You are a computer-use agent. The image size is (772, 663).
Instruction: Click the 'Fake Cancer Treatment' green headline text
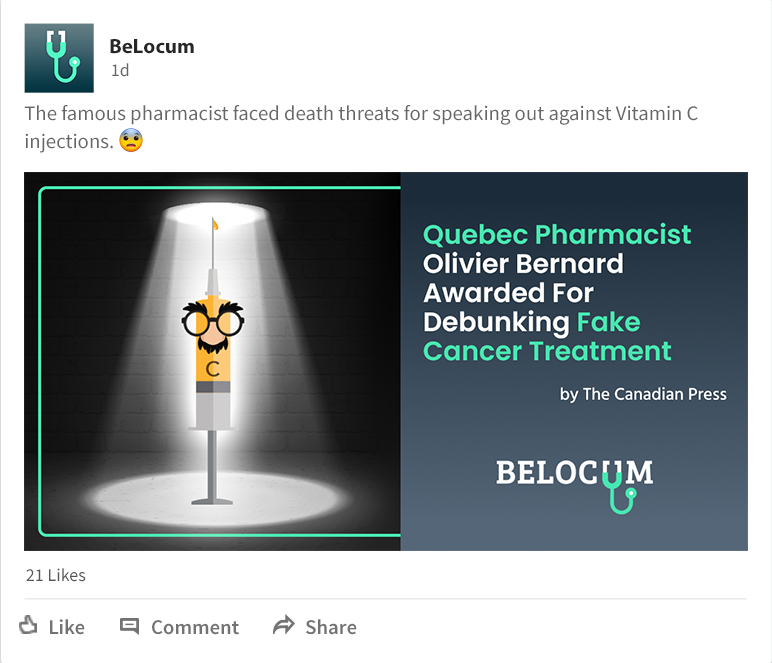tap(547, 351)
